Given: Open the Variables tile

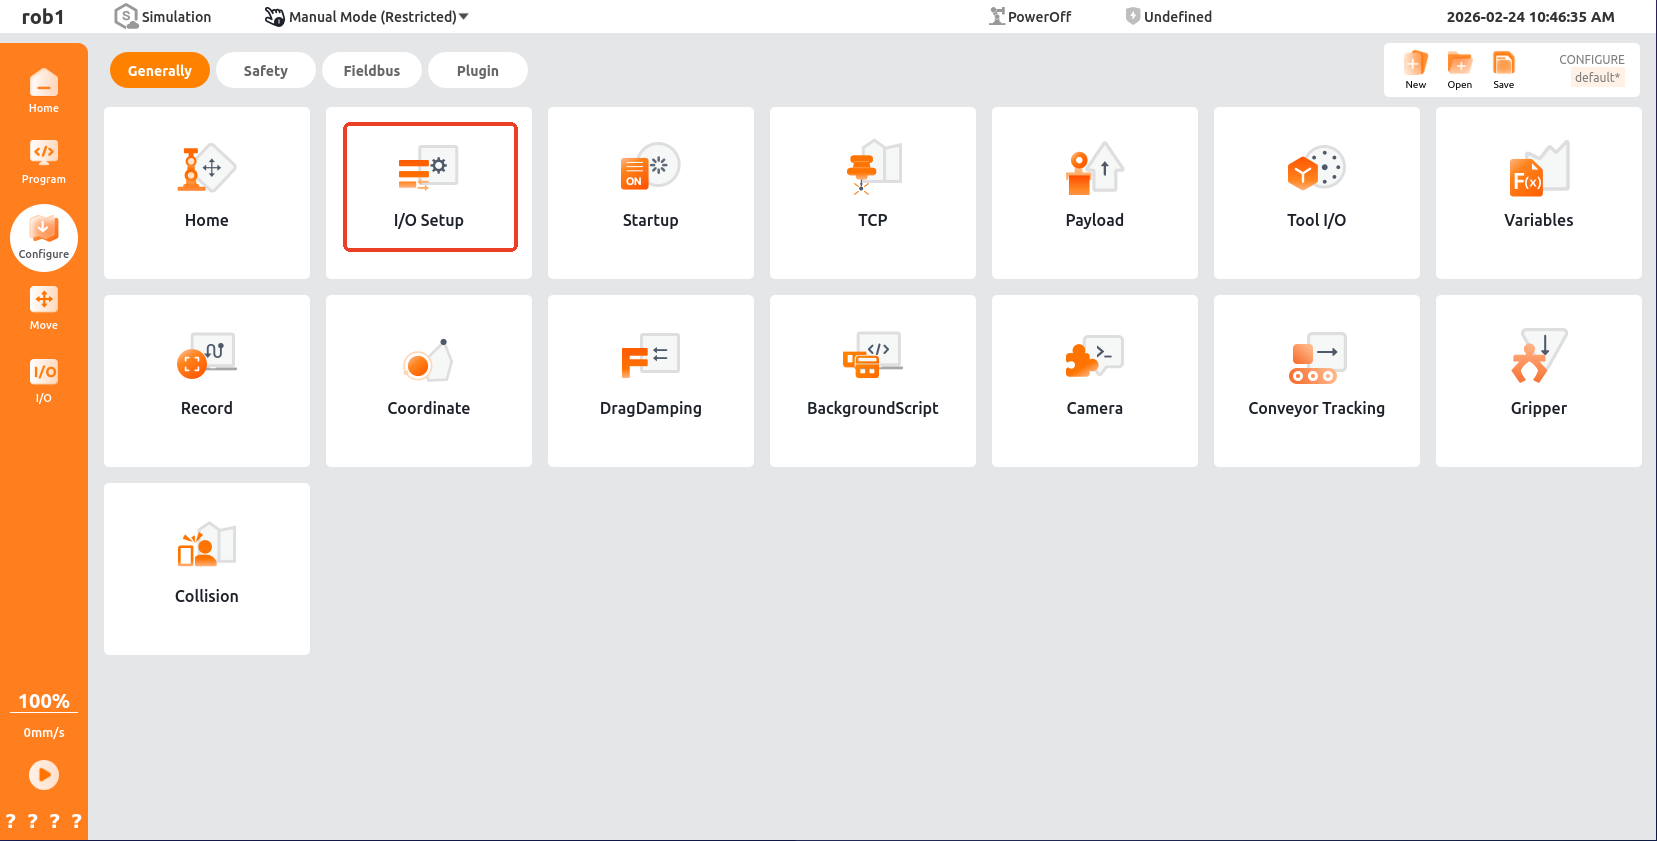Looking at the screenshot, I should pyautogui.click(x=1538, y=192).
